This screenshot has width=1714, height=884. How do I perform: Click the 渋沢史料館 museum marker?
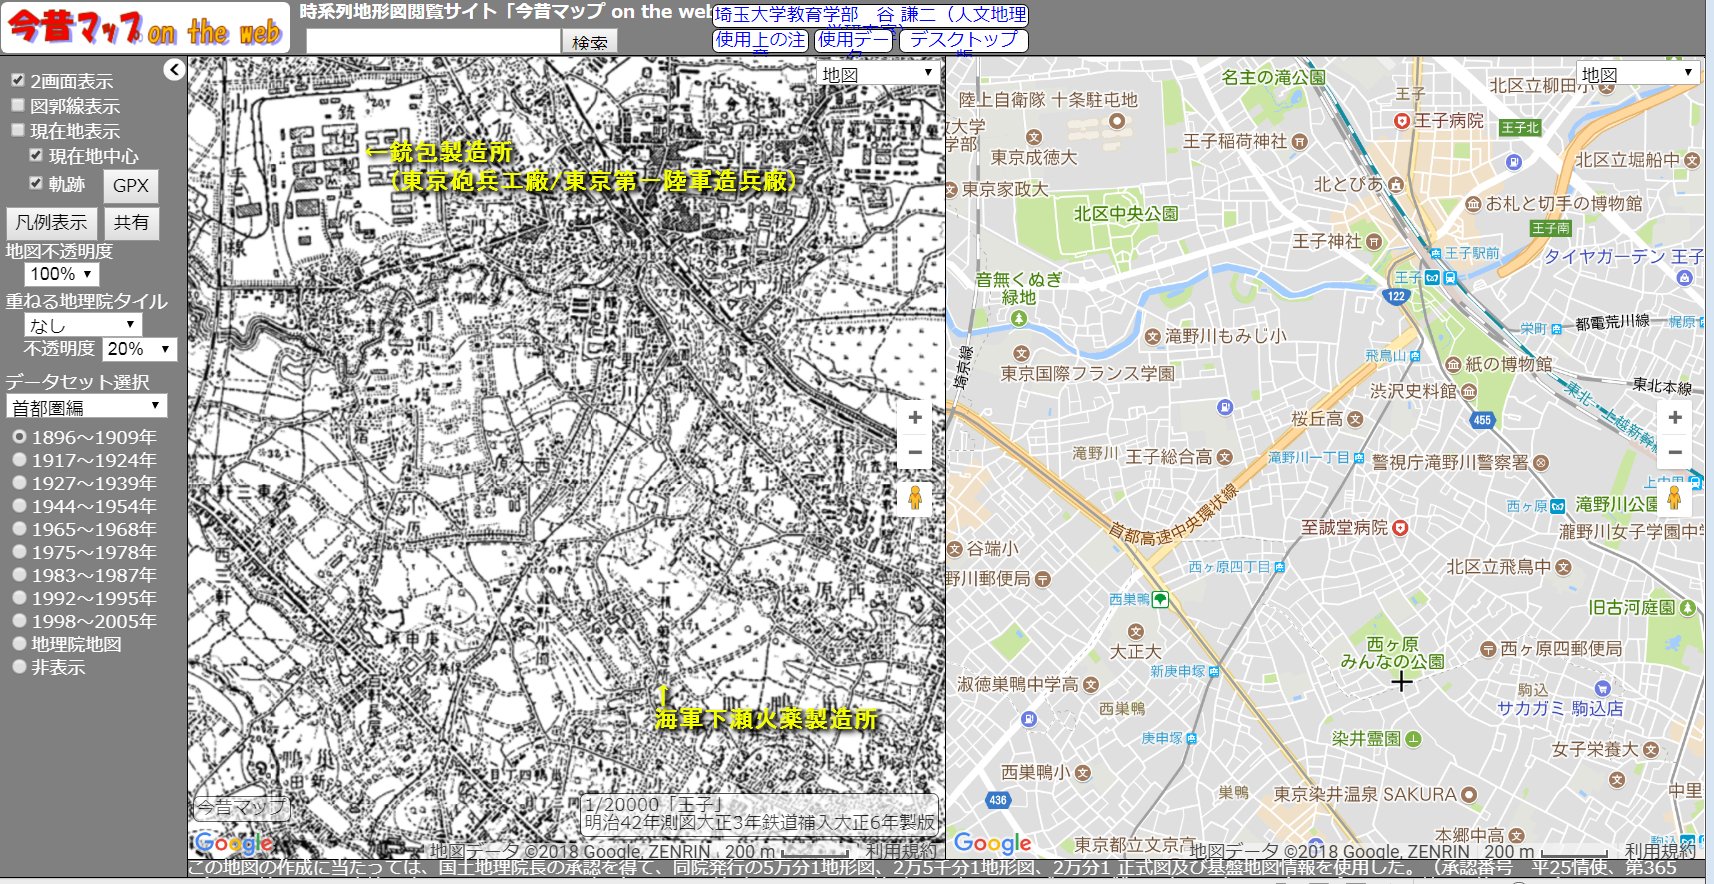(x=1468, y=391)
